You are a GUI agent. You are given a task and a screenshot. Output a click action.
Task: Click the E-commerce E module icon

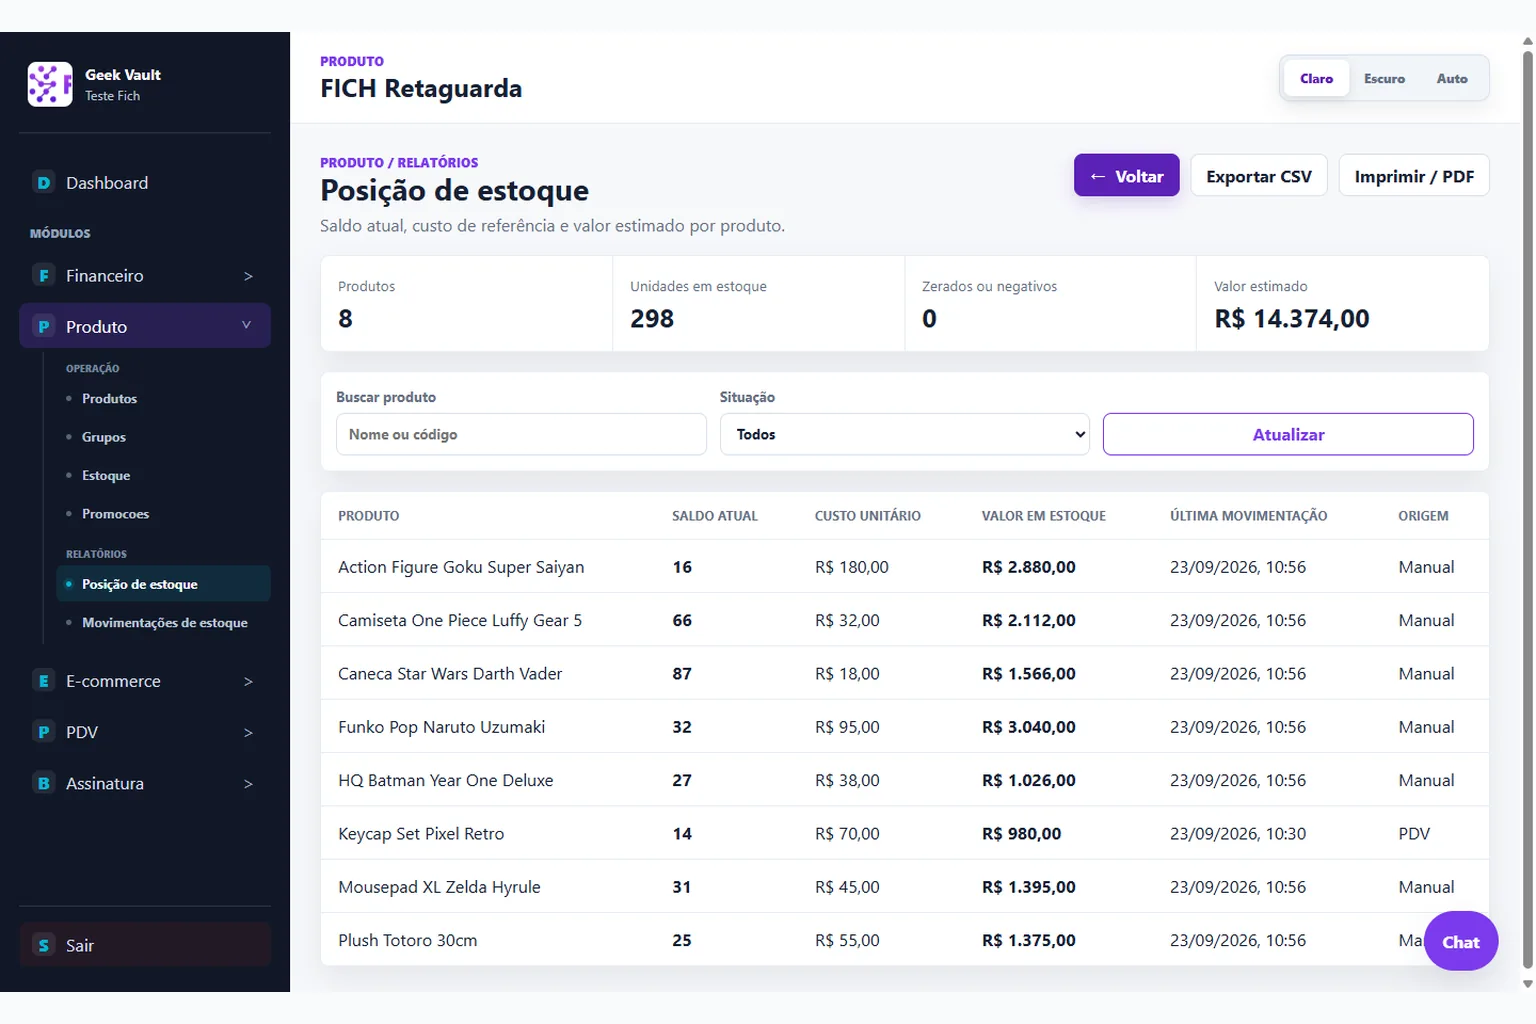pos(43,681)
